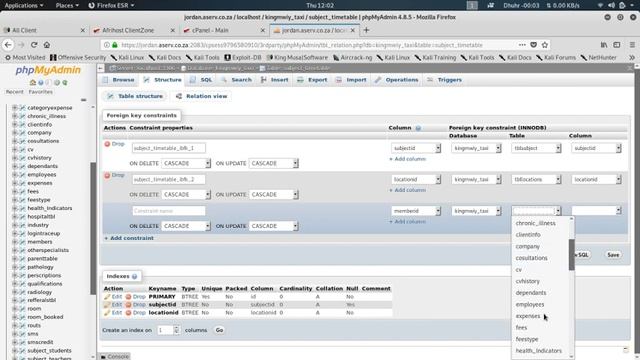
Task: Collapse phpMyAdmin navigation panel
Action: pyautogui.click(x=100, y=68)
